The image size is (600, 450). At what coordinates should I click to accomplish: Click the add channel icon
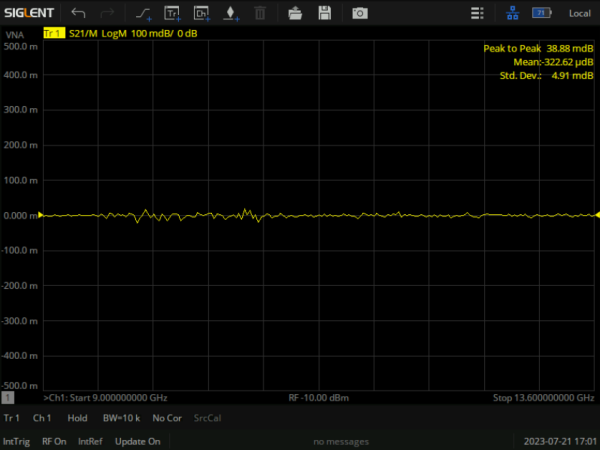coord(201,13)
